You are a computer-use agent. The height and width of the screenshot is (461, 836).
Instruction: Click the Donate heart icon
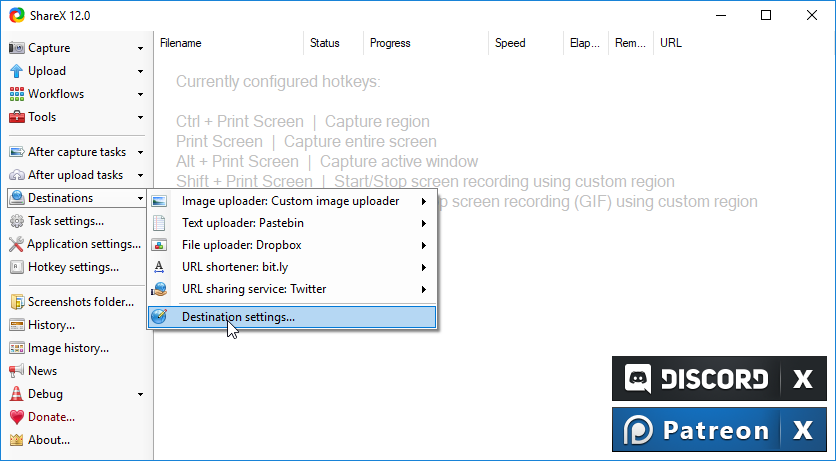pos(17,417)
